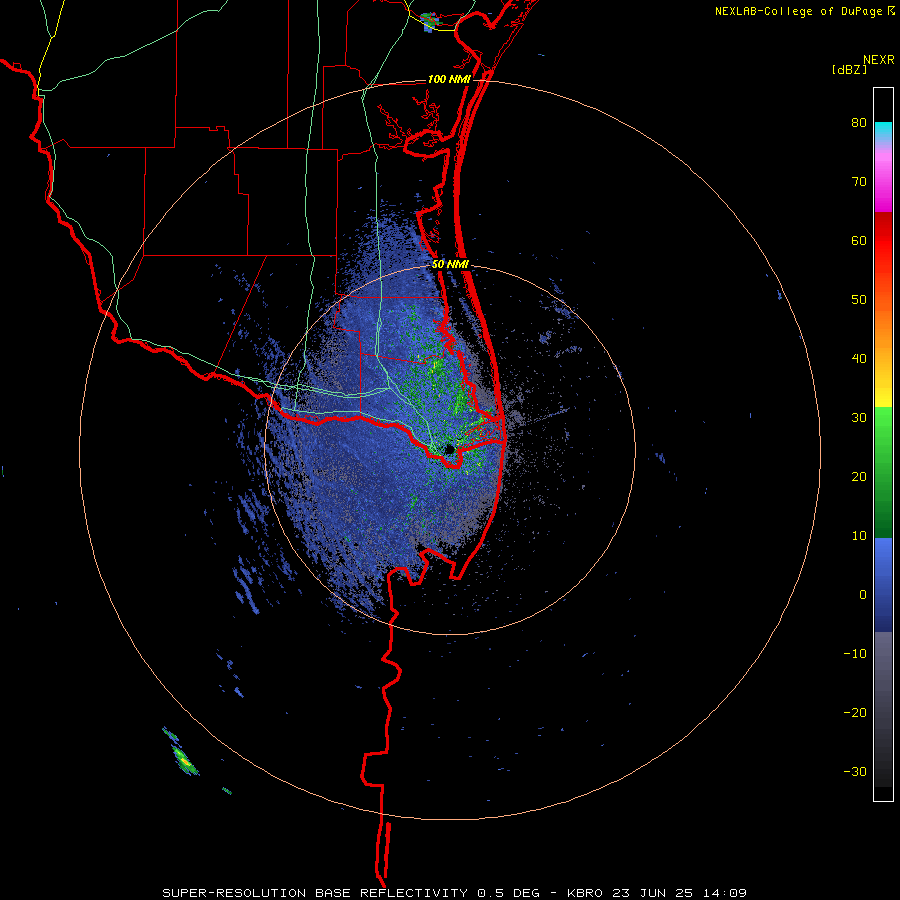This screenshot has height=900, width=900.
Task: Click the NEXR label above the color scale
Action: point(878,60)
